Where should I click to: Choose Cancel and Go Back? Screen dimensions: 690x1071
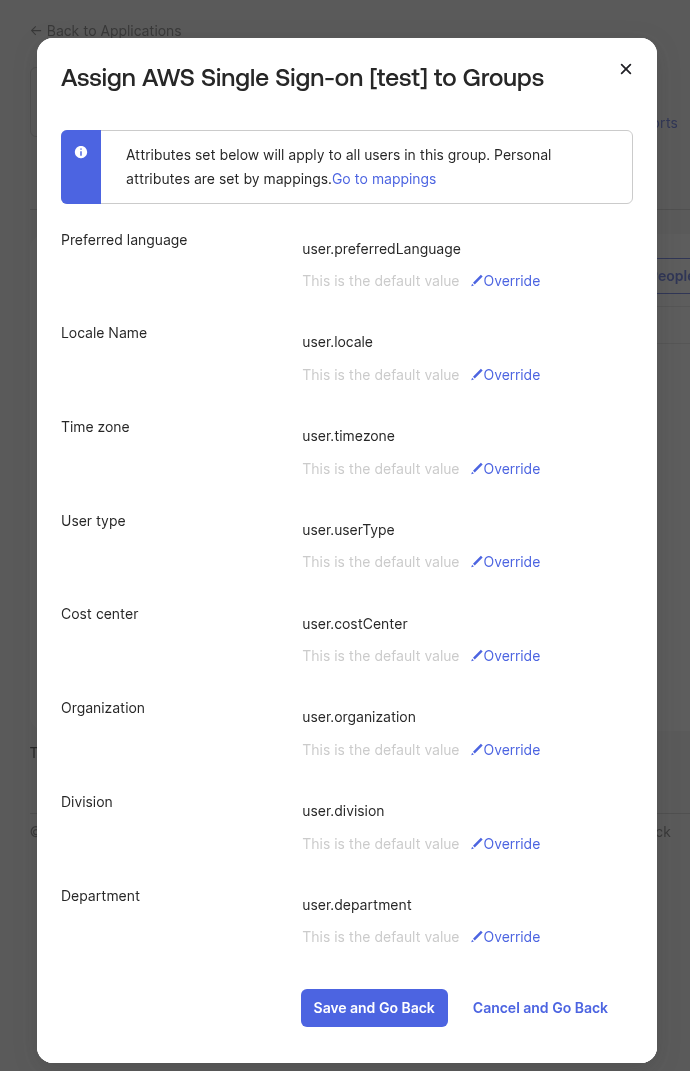[x=540, y=1008]
